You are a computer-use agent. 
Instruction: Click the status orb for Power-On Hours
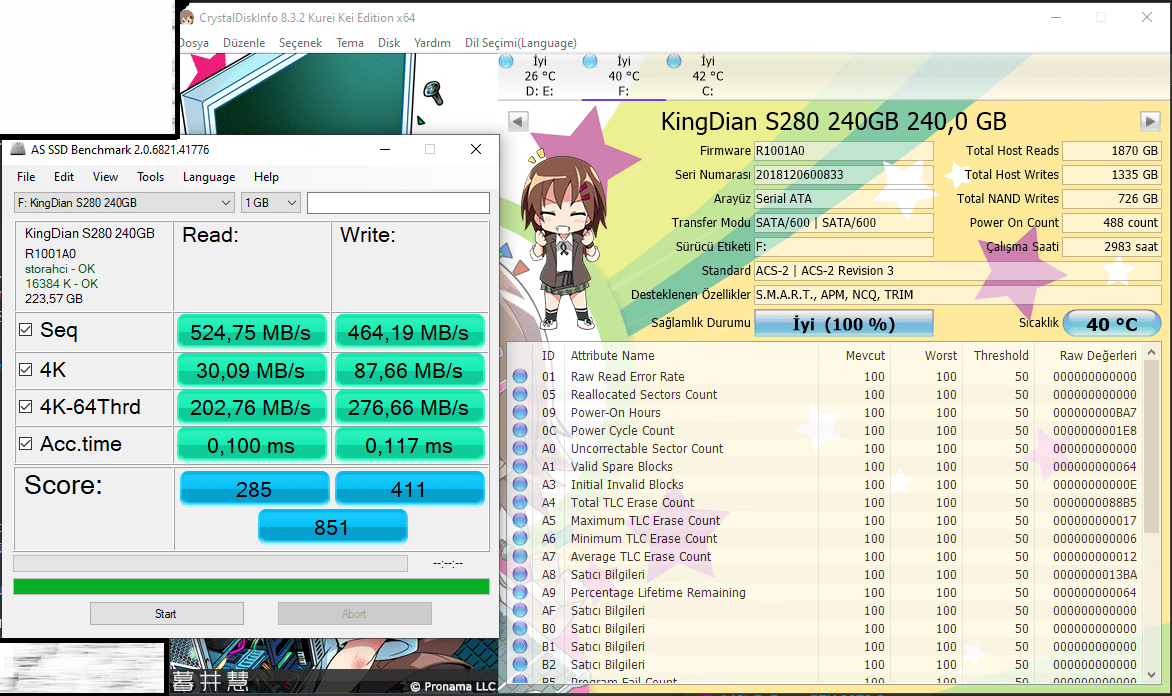[520, 412]
